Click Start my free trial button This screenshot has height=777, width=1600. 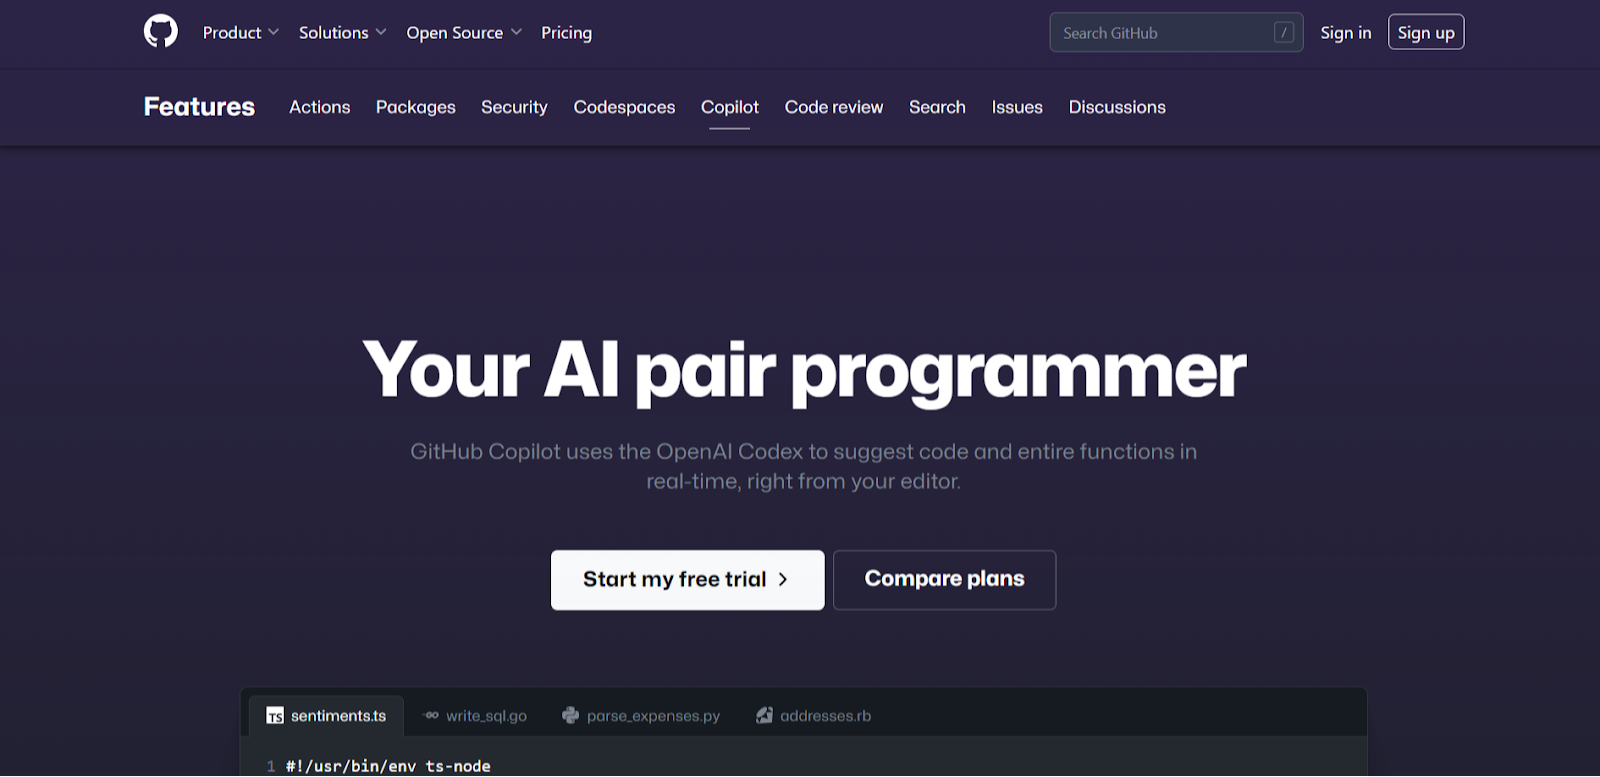pos(688,580)
